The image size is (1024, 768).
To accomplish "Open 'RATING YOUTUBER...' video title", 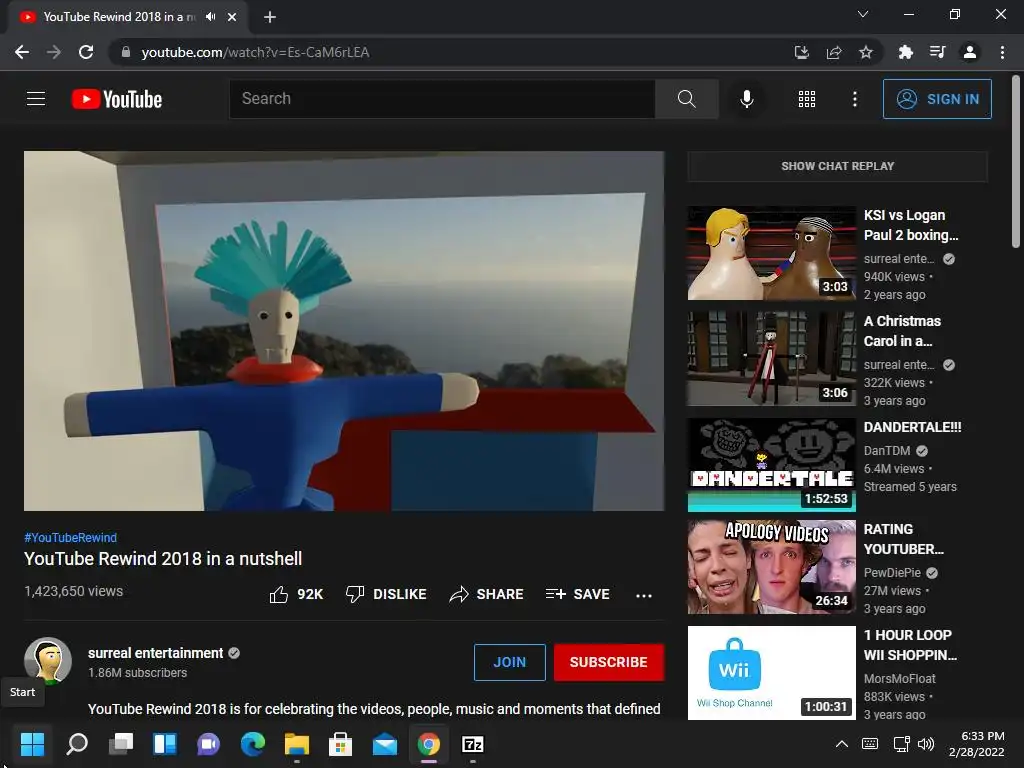I will 904,539.
